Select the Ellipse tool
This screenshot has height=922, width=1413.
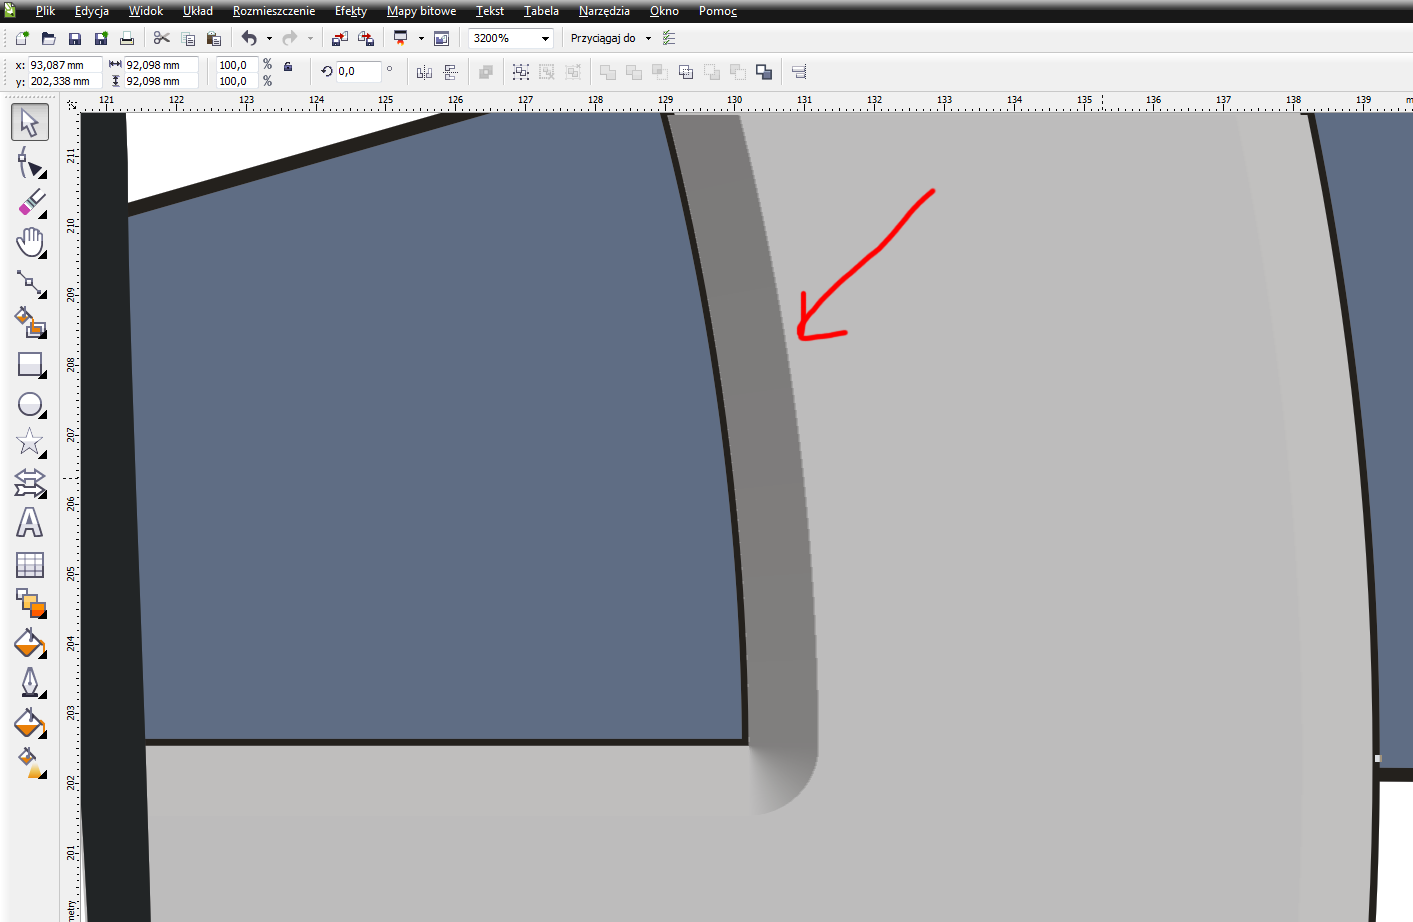[x=30, y=405]
